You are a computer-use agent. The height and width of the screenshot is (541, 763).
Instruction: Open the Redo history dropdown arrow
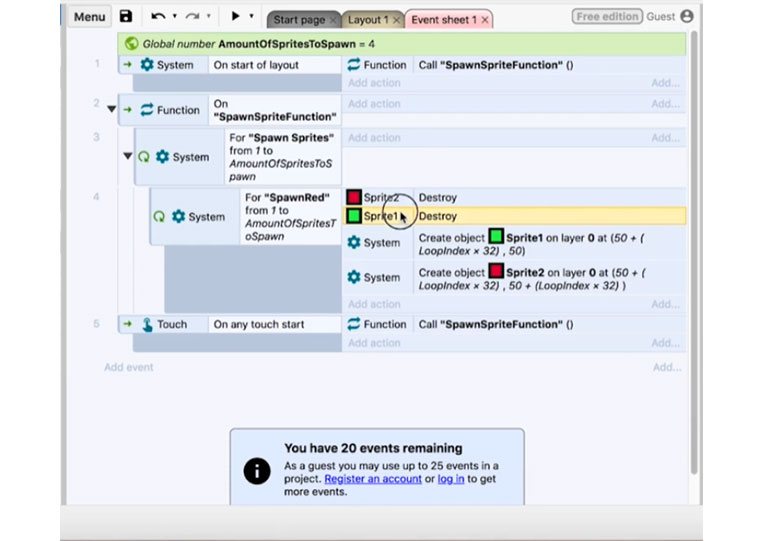tap(208, 17)
